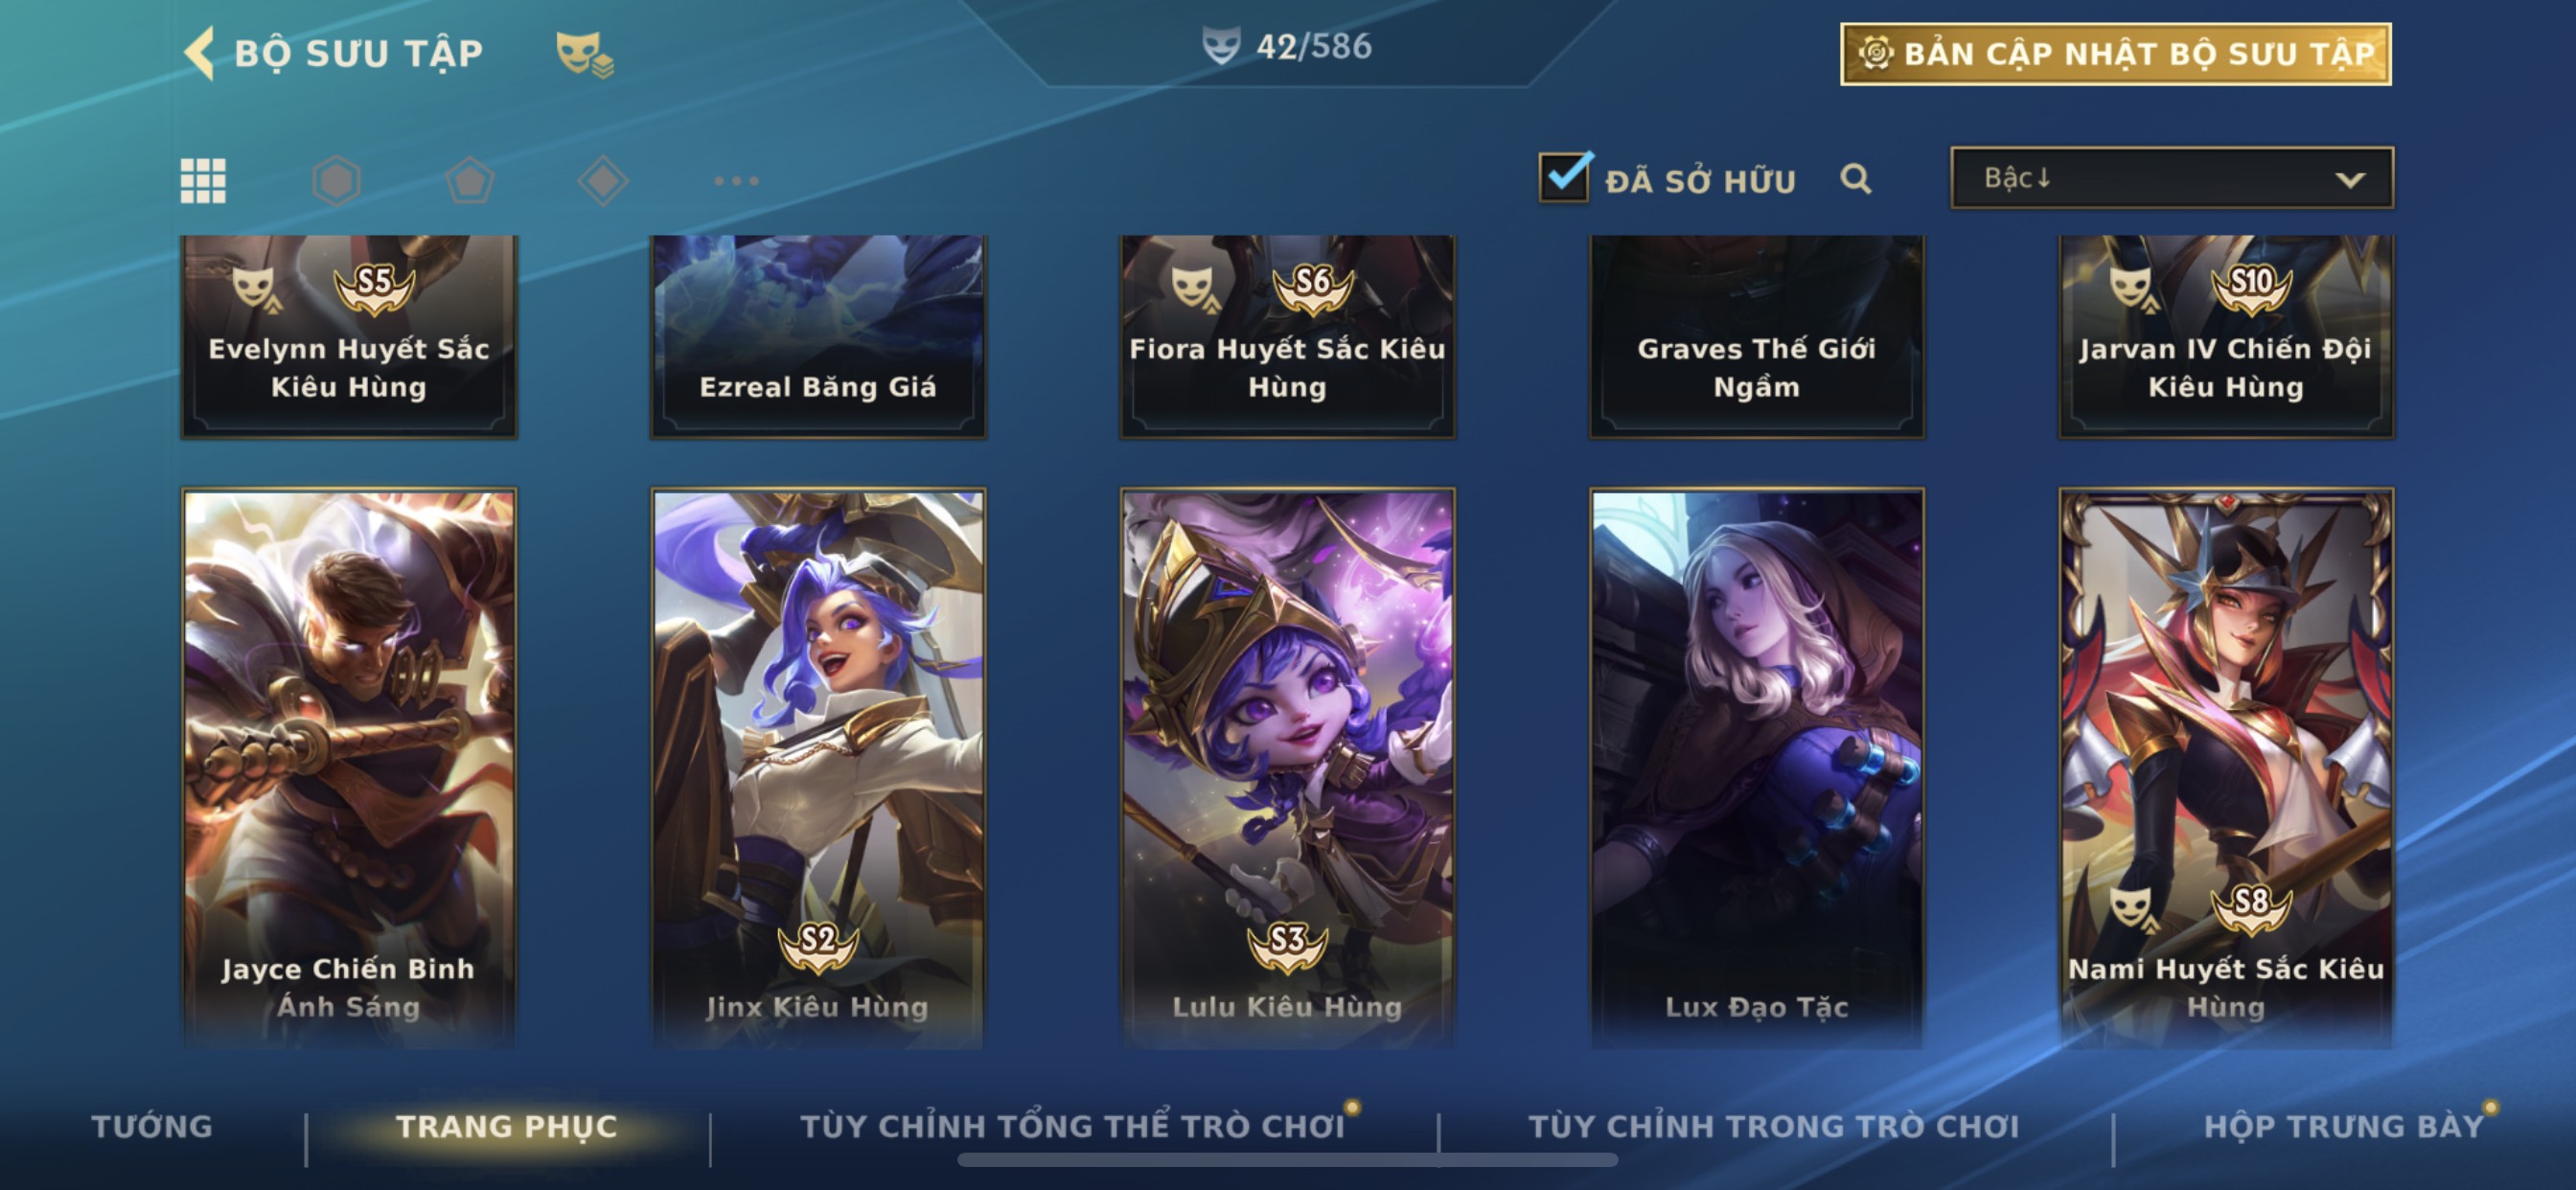
Task: Select the pentagon rarity filter icon
Action: coord(469,181)
